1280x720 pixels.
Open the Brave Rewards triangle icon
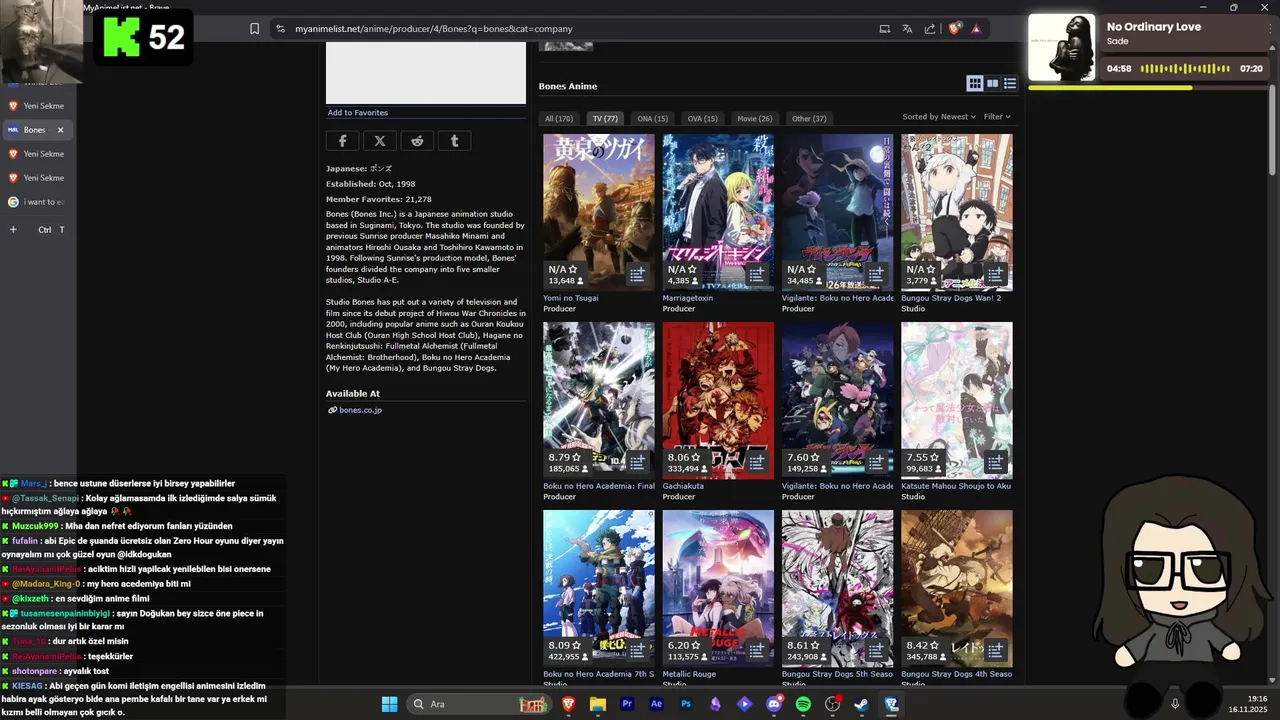pyautogui.click(x=976, y=29)
